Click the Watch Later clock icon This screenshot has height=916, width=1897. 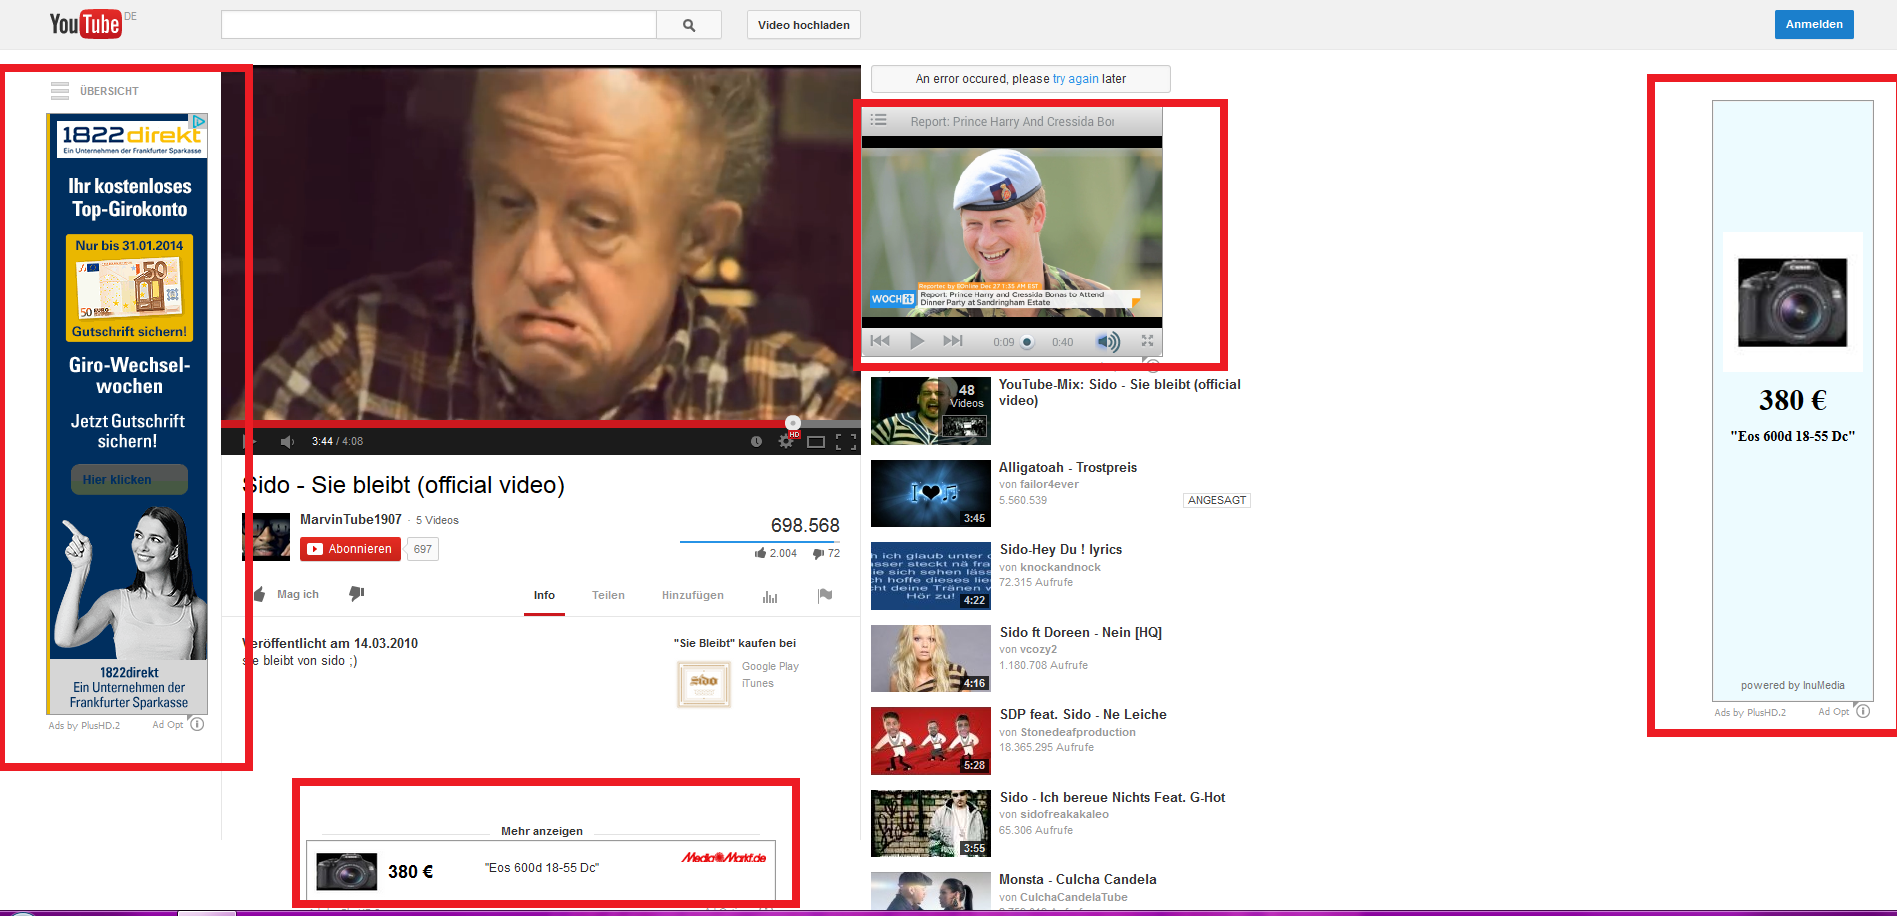click(756, 442)
